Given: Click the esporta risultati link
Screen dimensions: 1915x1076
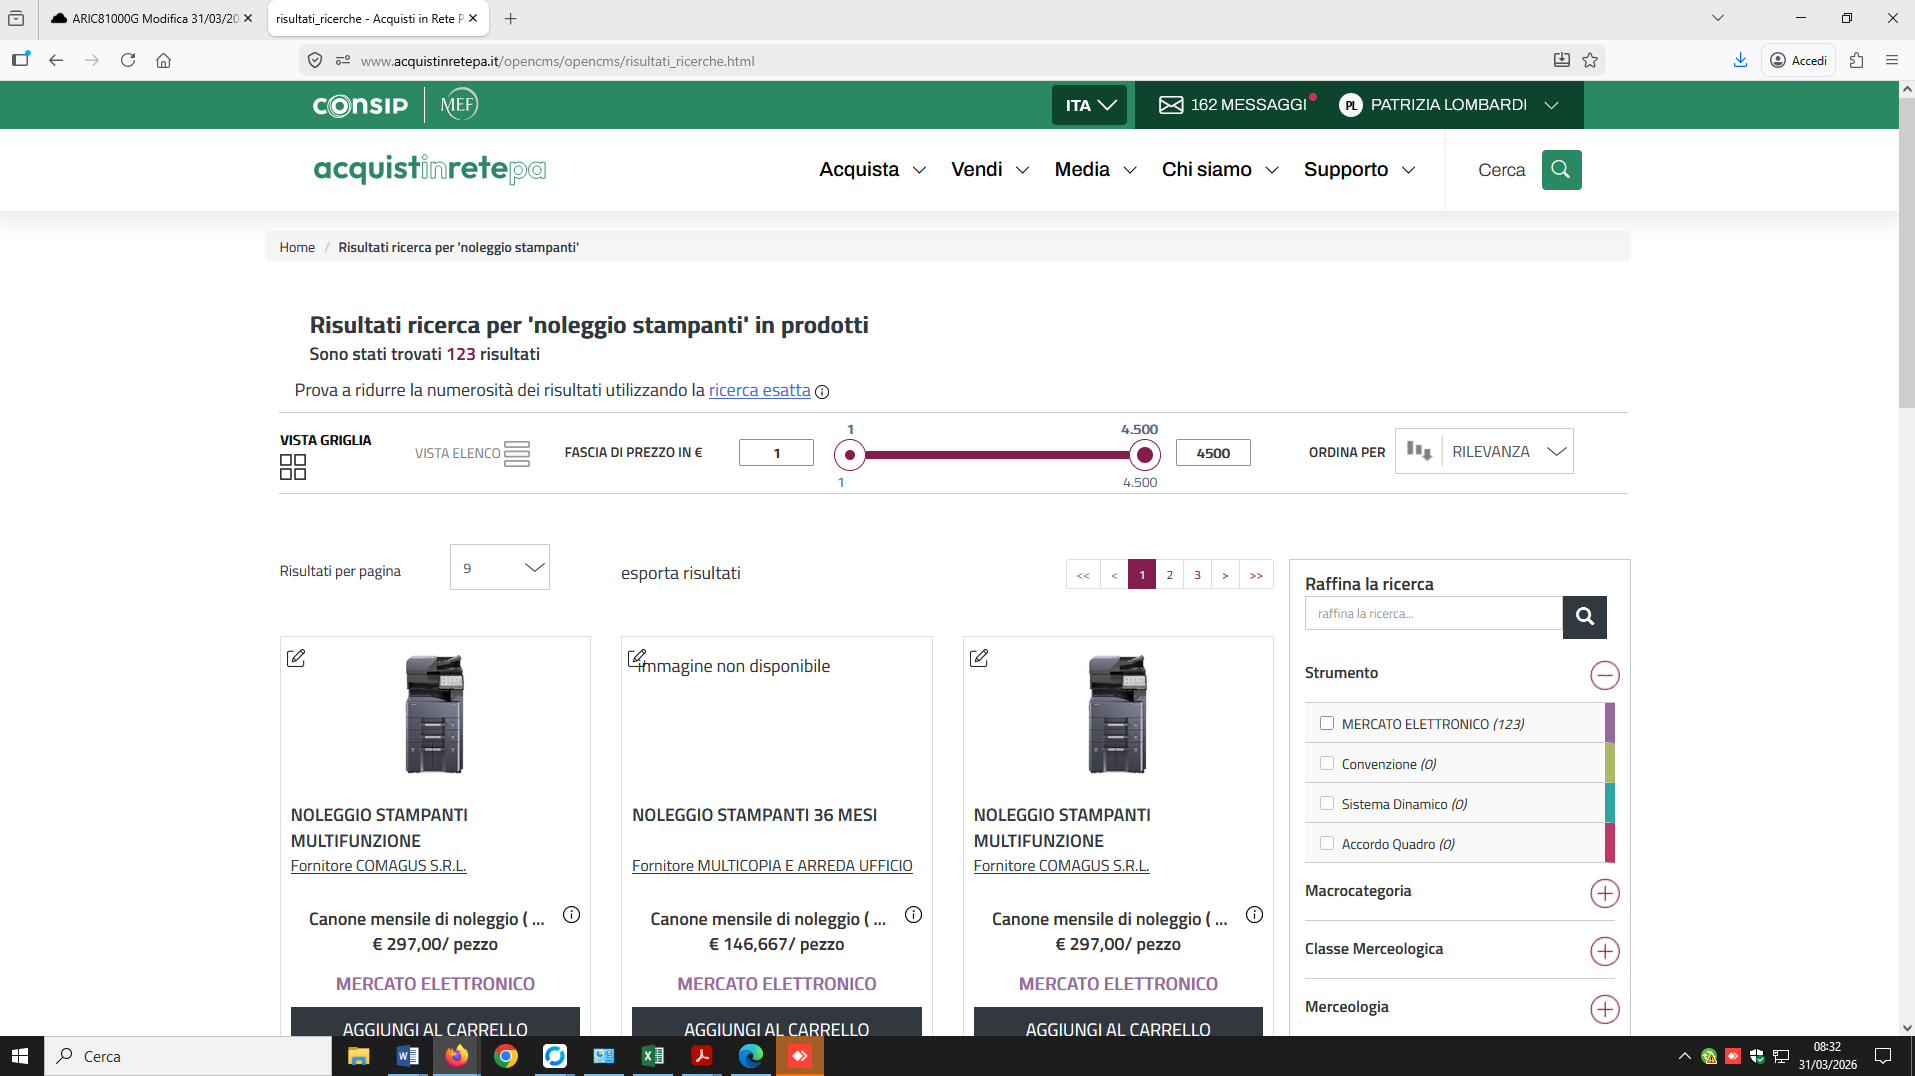Looking at the screenshot, I should [x=680, y=573].
